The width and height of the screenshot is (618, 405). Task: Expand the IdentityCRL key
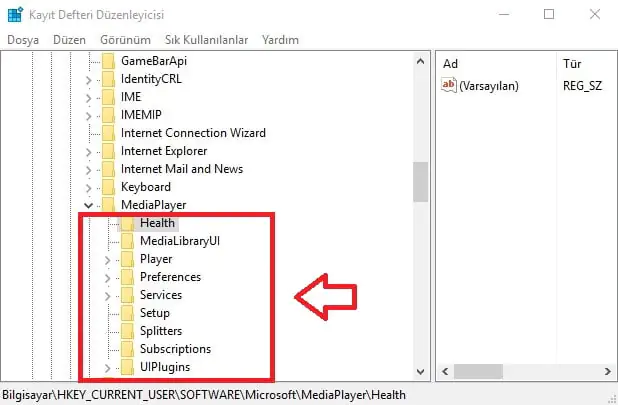click(89, 80)
